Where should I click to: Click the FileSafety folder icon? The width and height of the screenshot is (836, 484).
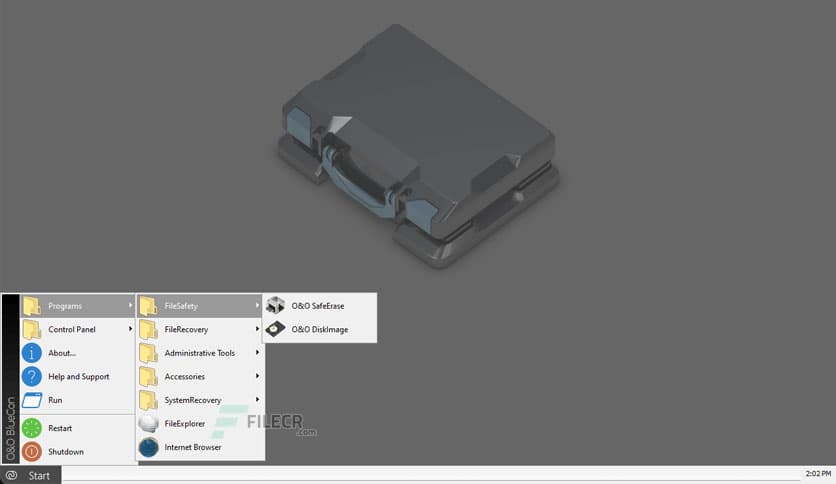pyautogui.click(x=148, y=306)
